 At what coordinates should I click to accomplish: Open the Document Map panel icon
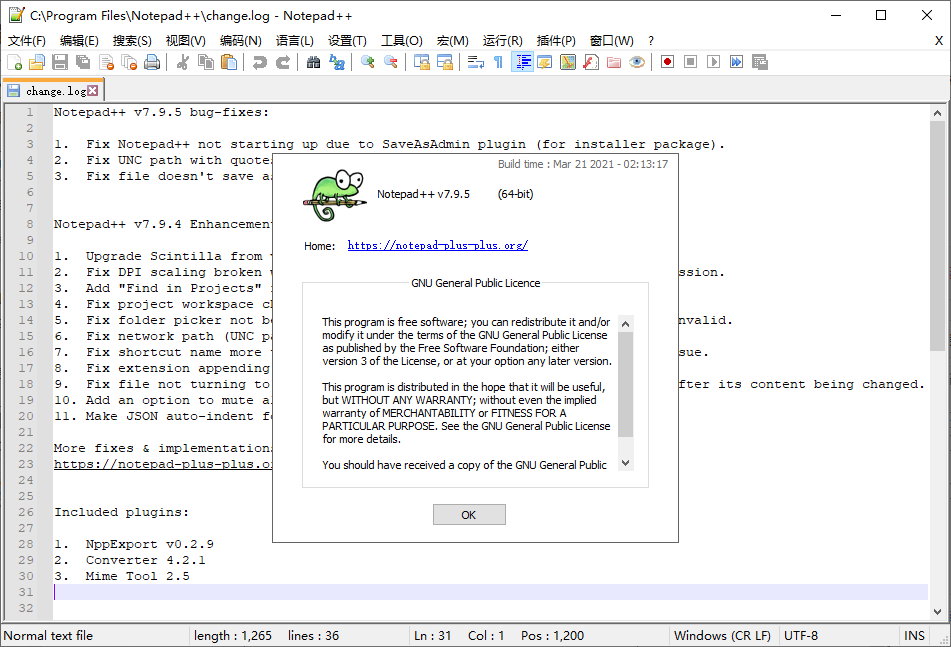568,61
